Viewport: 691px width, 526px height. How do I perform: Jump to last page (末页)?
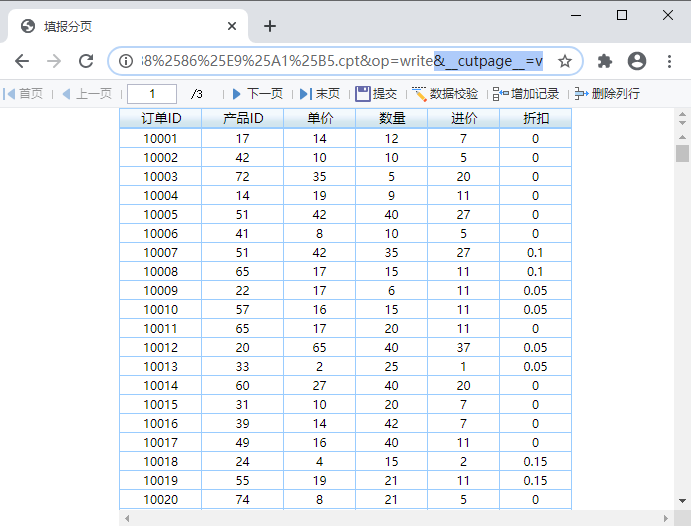[x=319, y=94]
